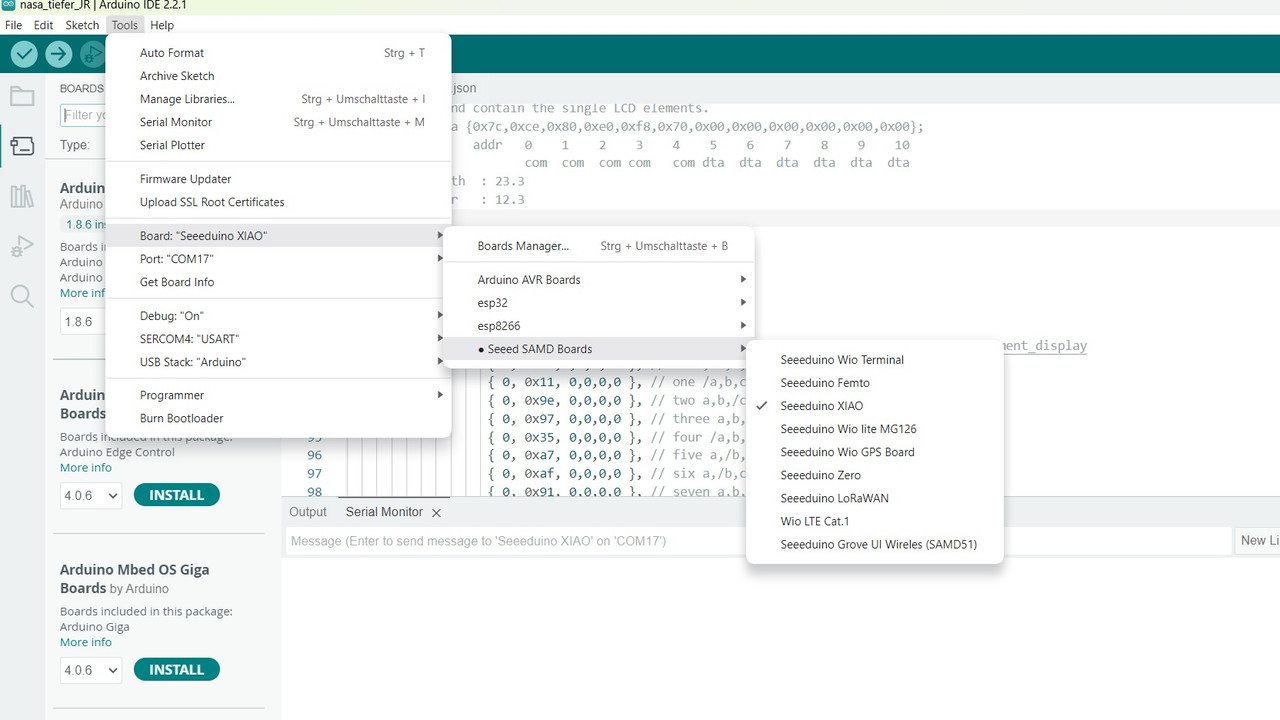Open the Edit menu
The height and width of the screenshot is (720, 1280).
pyautogui.click(x=43, y=25)
